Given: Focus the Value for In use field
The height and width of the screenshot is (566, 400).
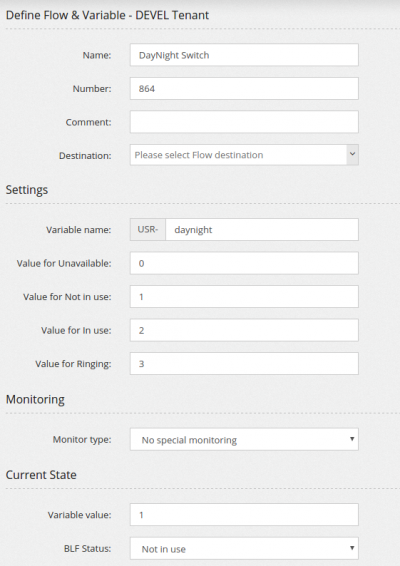Looking at the screenshot, I should tap(244, 330).
